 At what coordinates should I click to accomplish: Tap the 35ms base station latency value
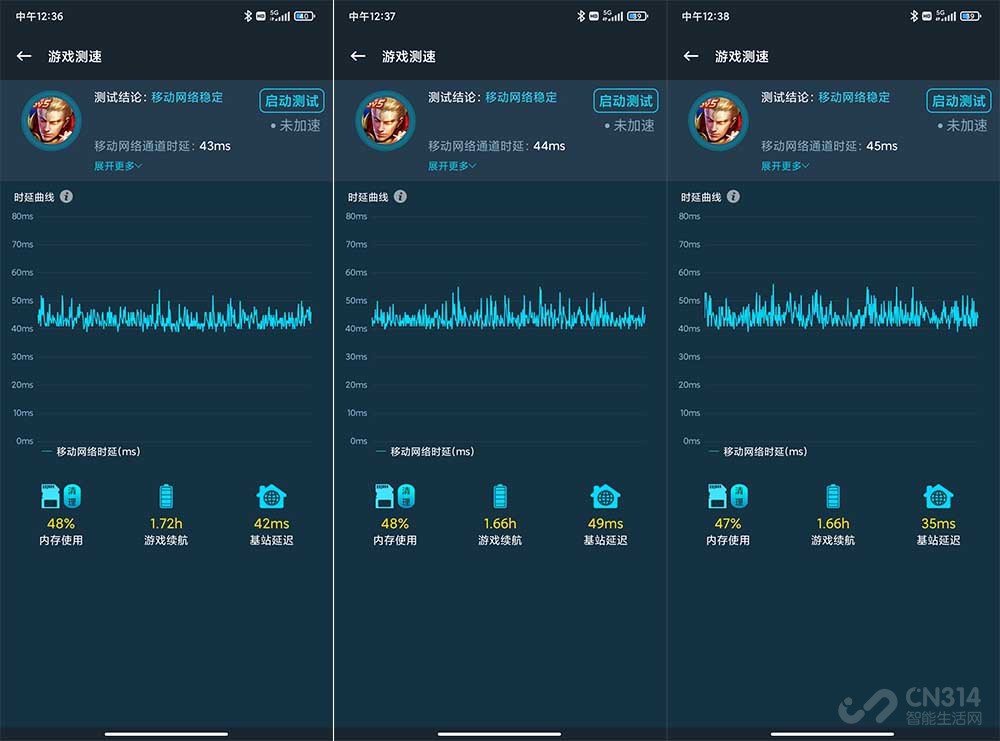[938, 524]
